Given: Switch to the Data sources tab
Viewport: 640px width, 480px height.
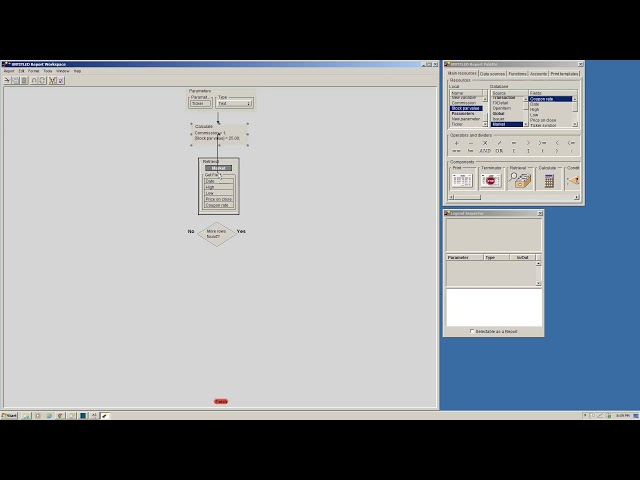Looking at the screenshot, I should (x=492, y=74).
